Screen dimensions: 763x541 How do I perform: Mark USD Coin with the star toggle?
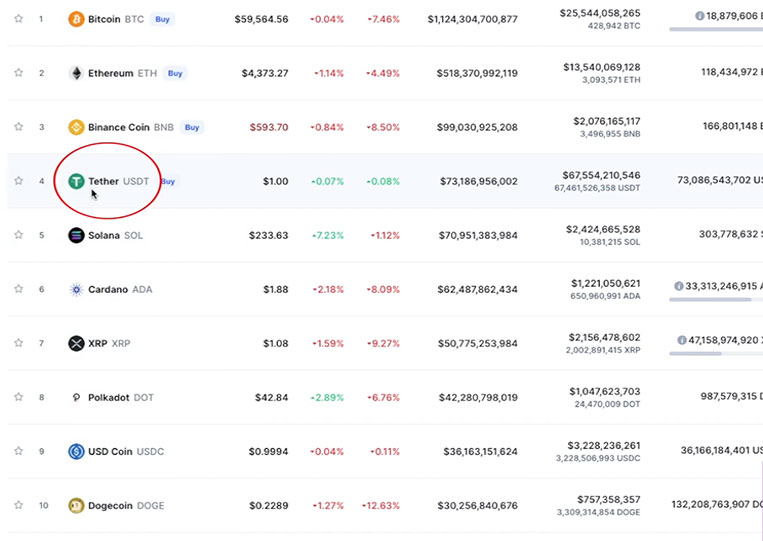(x=18, y=451)
